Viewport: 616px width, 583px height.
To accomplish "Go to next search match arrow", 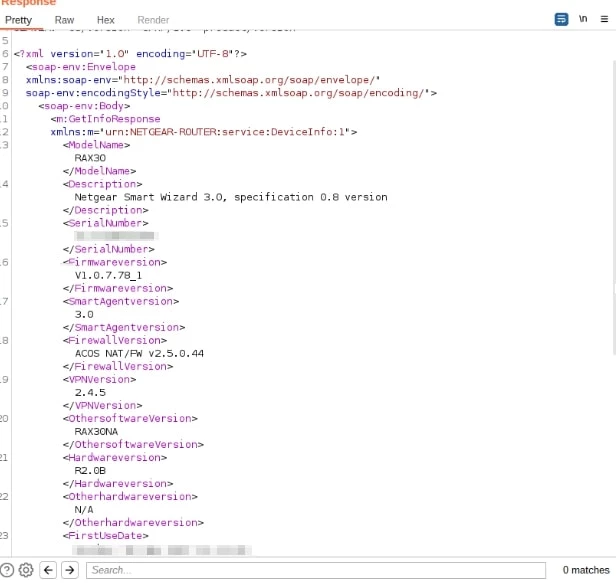I will click(x=70, y=570).
